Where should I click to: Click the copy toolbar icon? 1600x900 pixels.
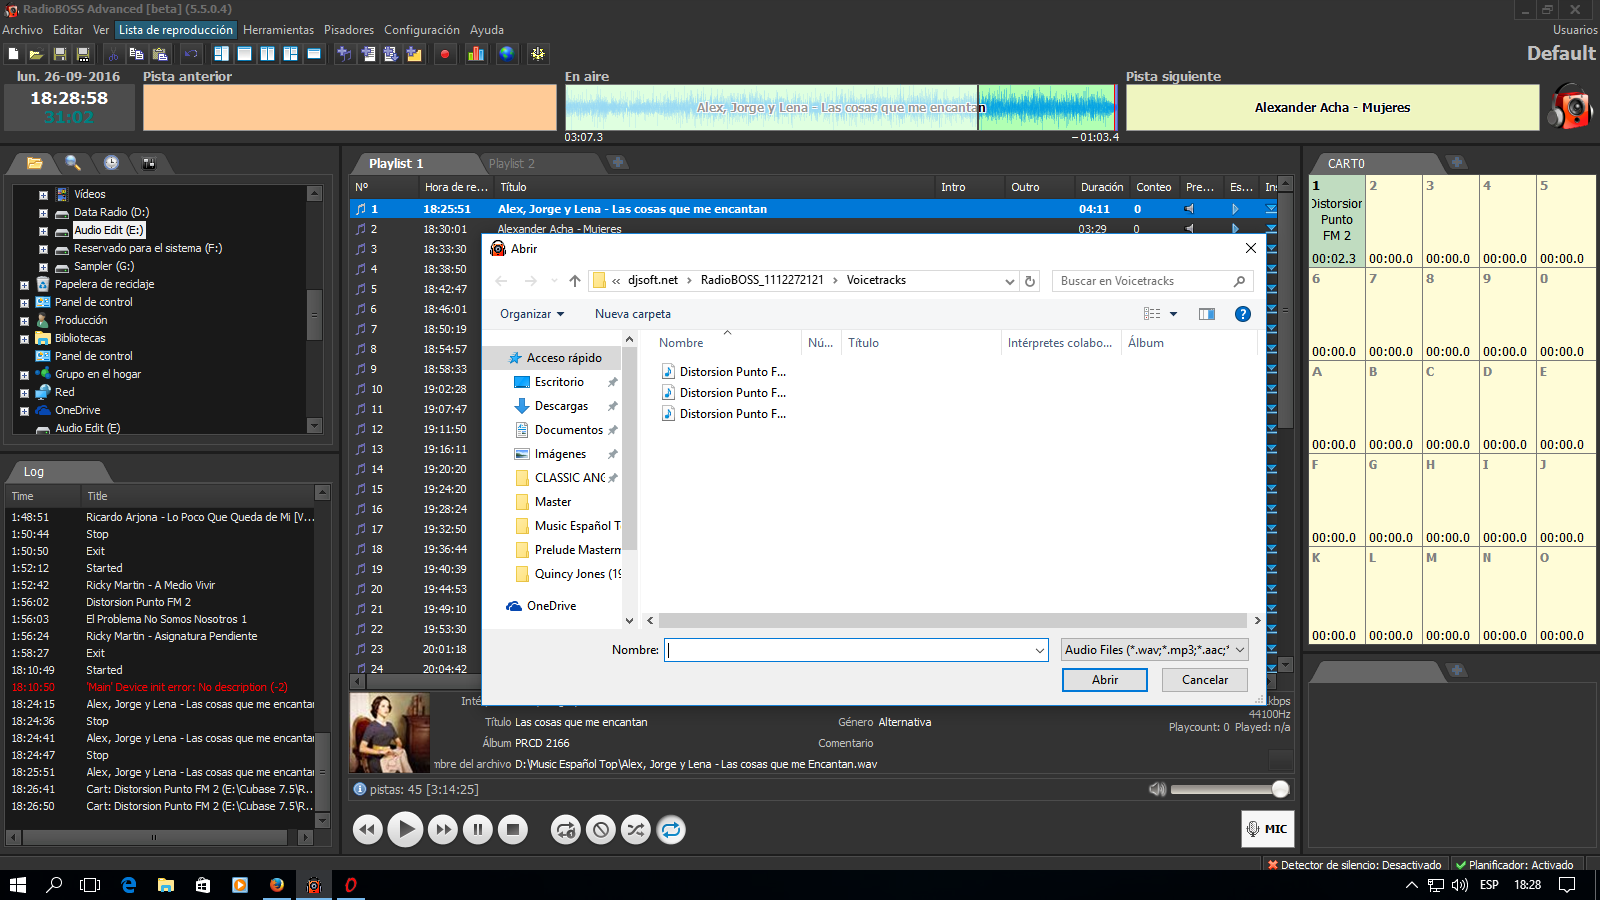(x=136, y=54)
